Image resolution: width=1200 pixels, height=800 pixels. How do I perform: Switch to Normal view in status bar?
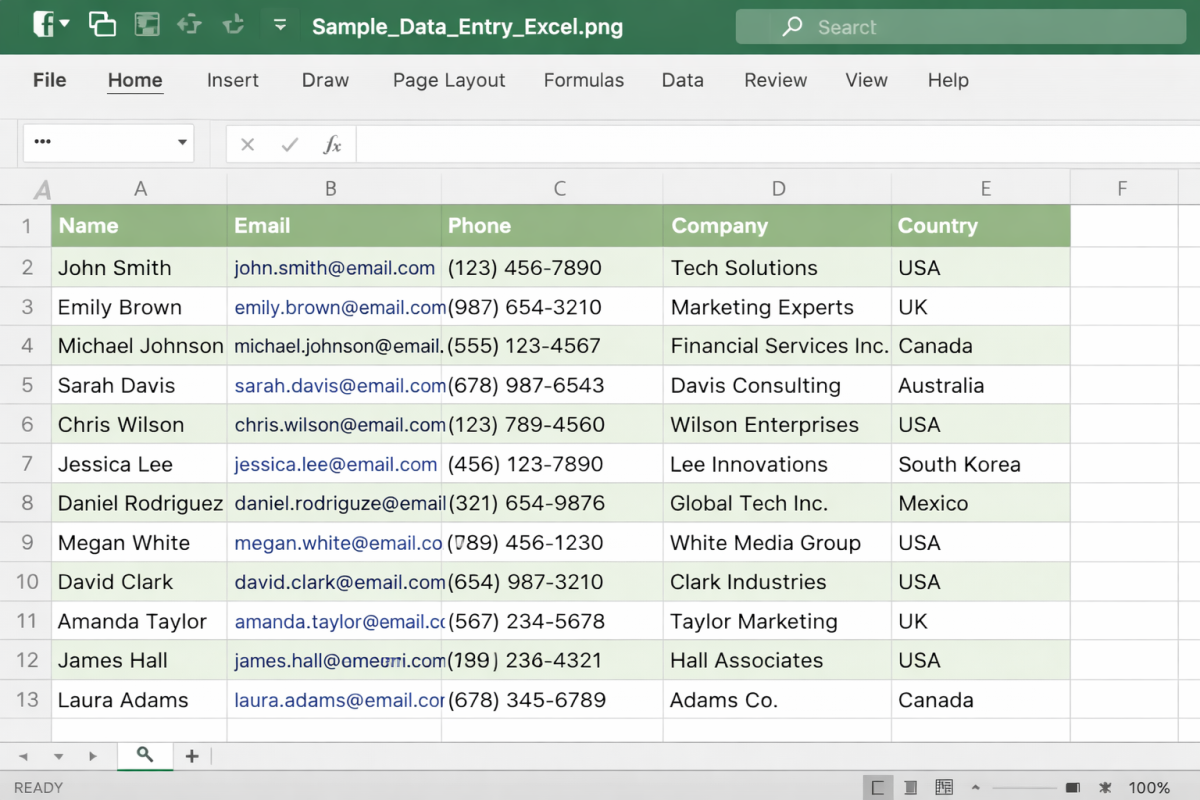point(877,787)
